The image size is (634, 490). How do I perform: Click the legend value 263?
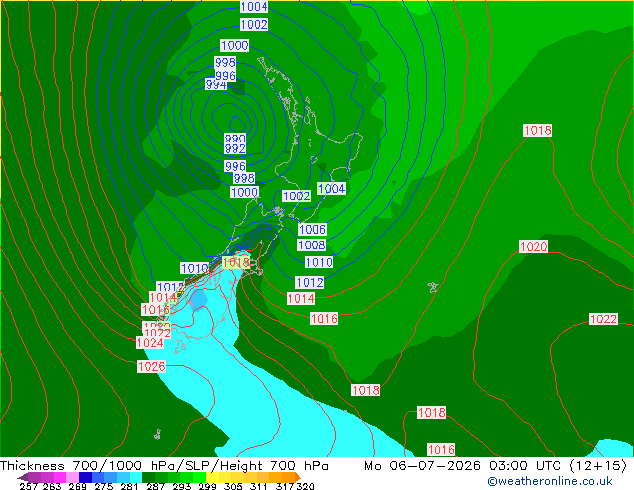[52, 486]
